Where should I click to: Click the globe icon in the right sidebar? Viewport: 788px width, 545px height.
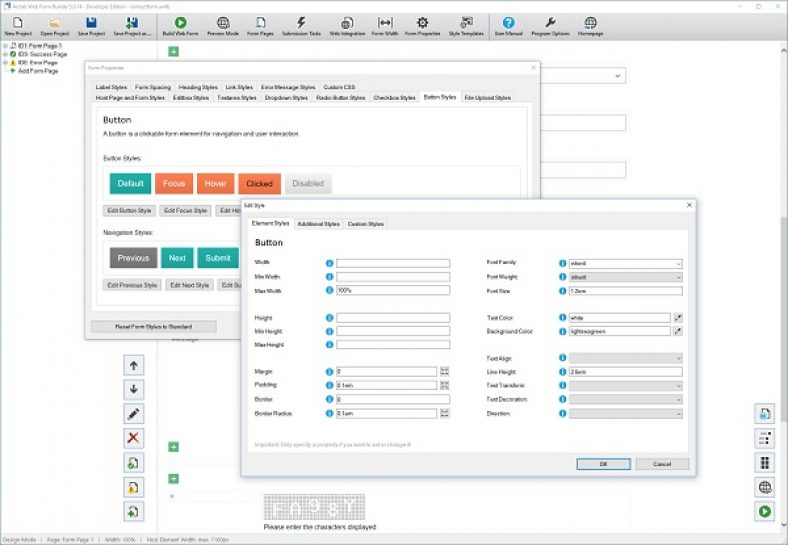click(764, 487)
